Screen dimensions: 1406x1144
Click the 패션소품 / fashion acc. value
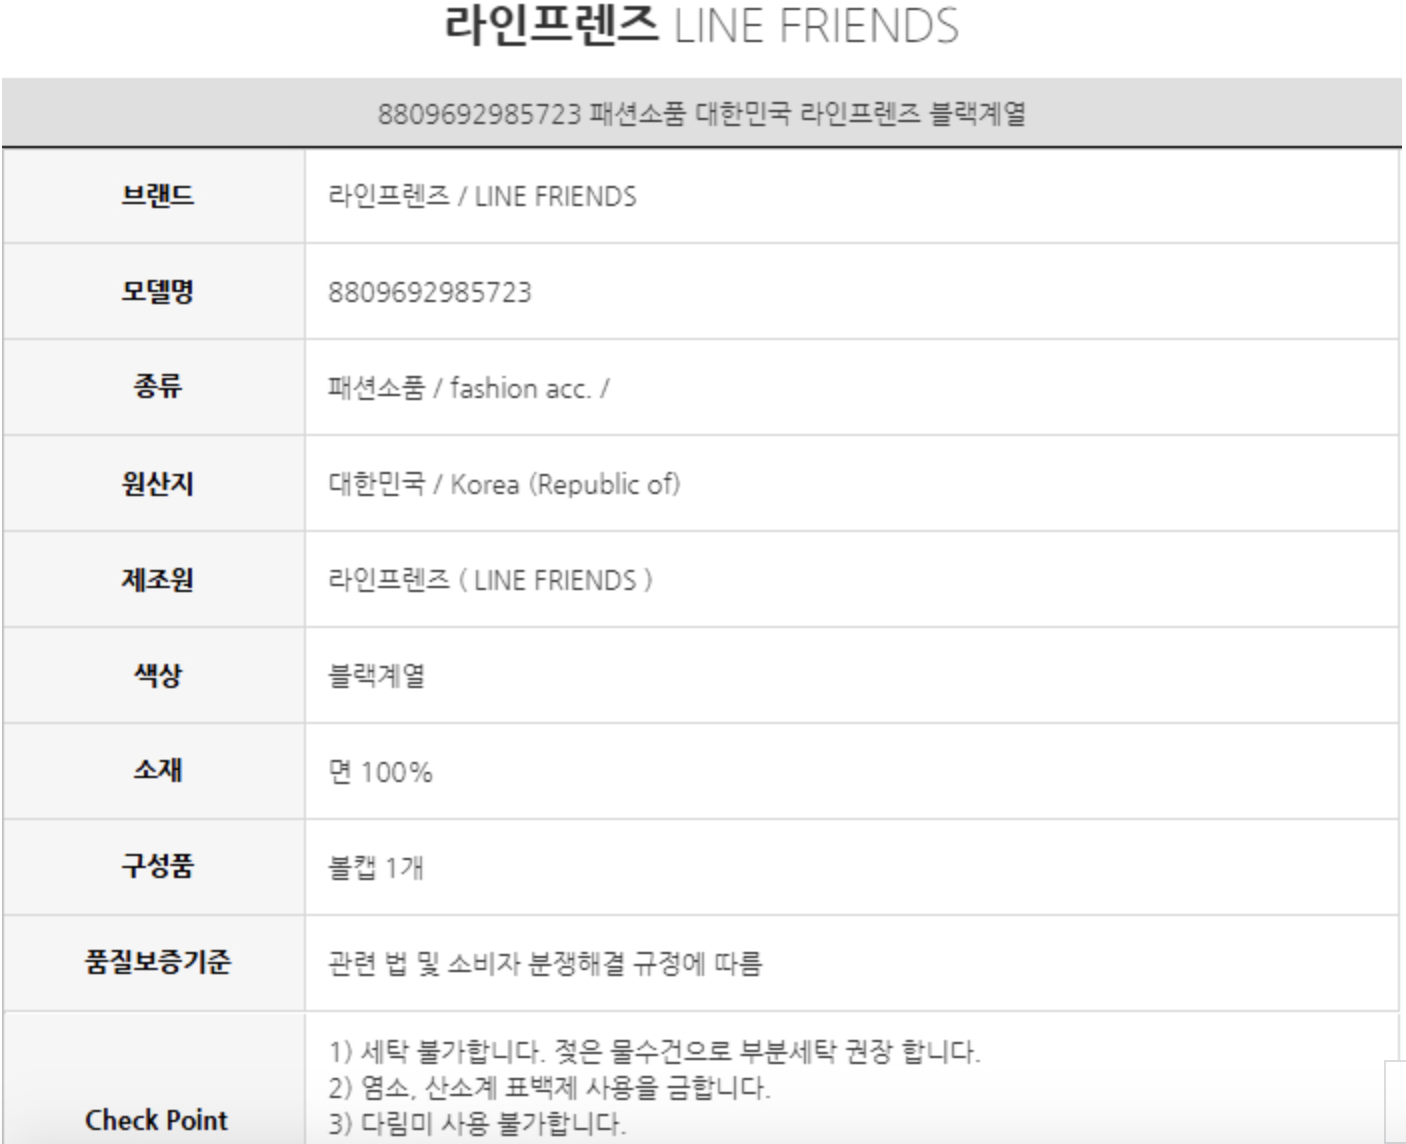pos(468,389)
